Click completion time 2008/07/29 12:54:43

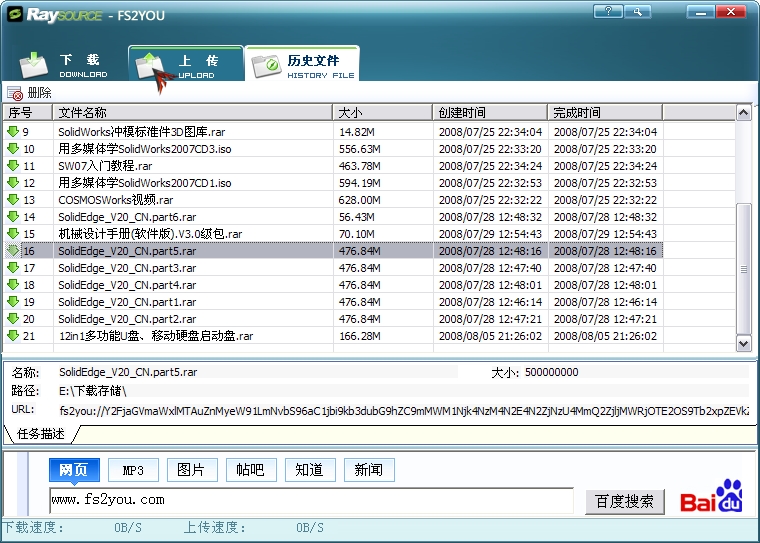click(605, 234)
